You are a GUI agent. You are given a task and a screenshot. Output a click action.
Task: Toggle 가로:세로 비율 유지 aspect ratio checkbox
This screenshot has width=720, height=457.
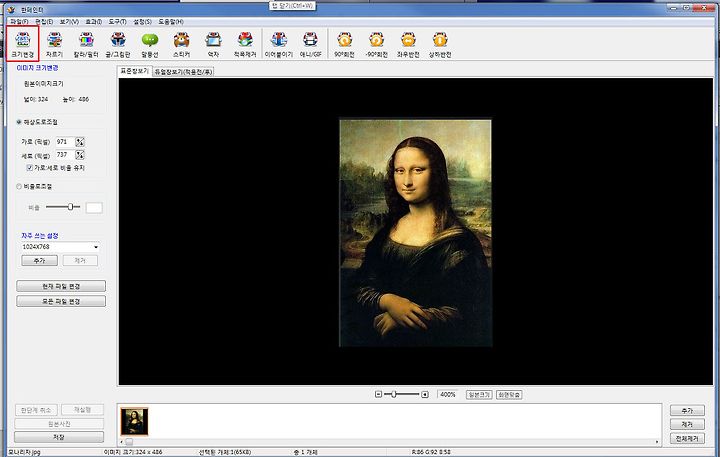tap(30, 168)
